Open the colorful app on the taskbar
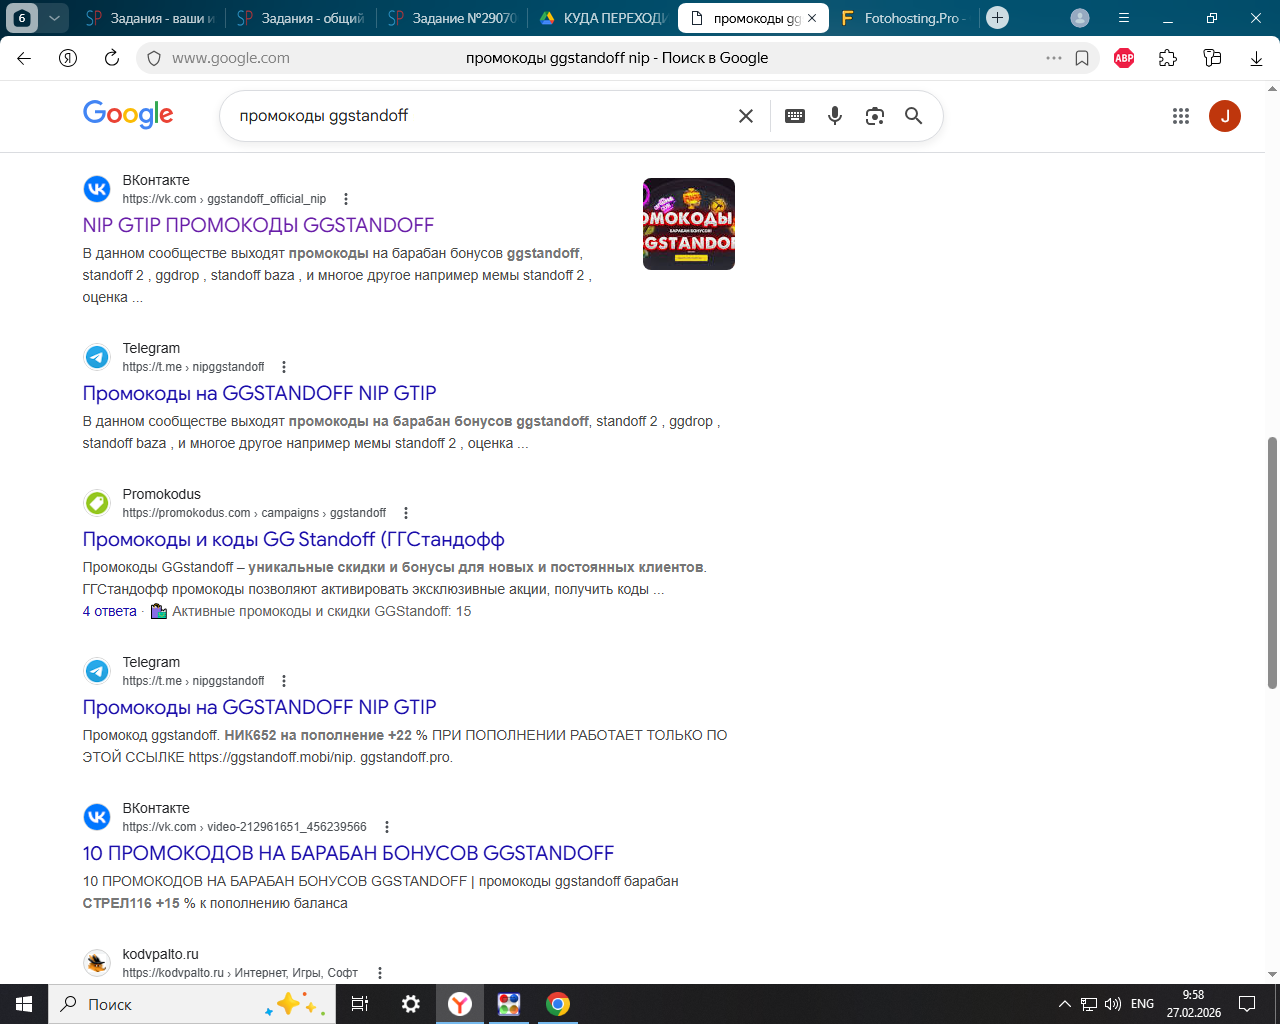 (x=509, y=1004)
